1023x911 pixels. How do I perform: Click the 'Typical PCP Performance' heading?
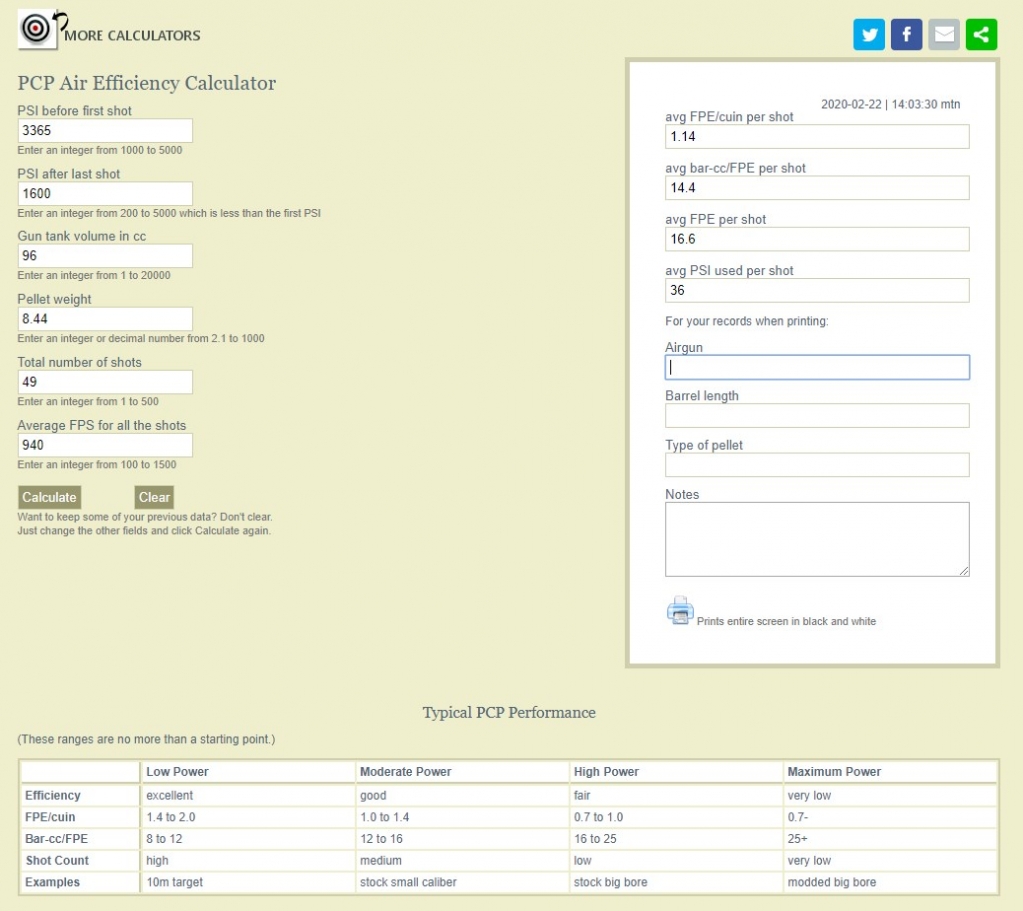(509, 712)
